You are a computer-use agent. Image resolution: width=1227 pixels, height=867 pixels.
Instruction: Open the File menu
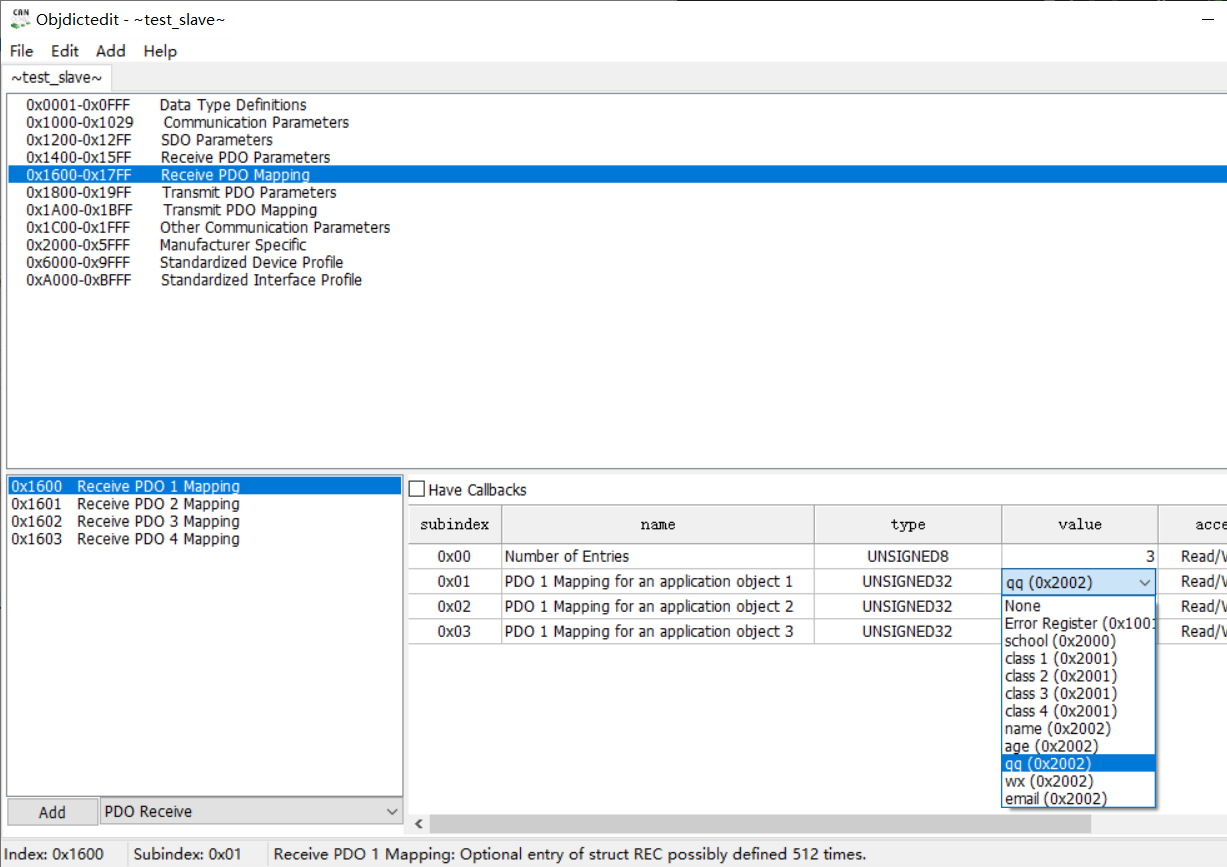point(21,51)
